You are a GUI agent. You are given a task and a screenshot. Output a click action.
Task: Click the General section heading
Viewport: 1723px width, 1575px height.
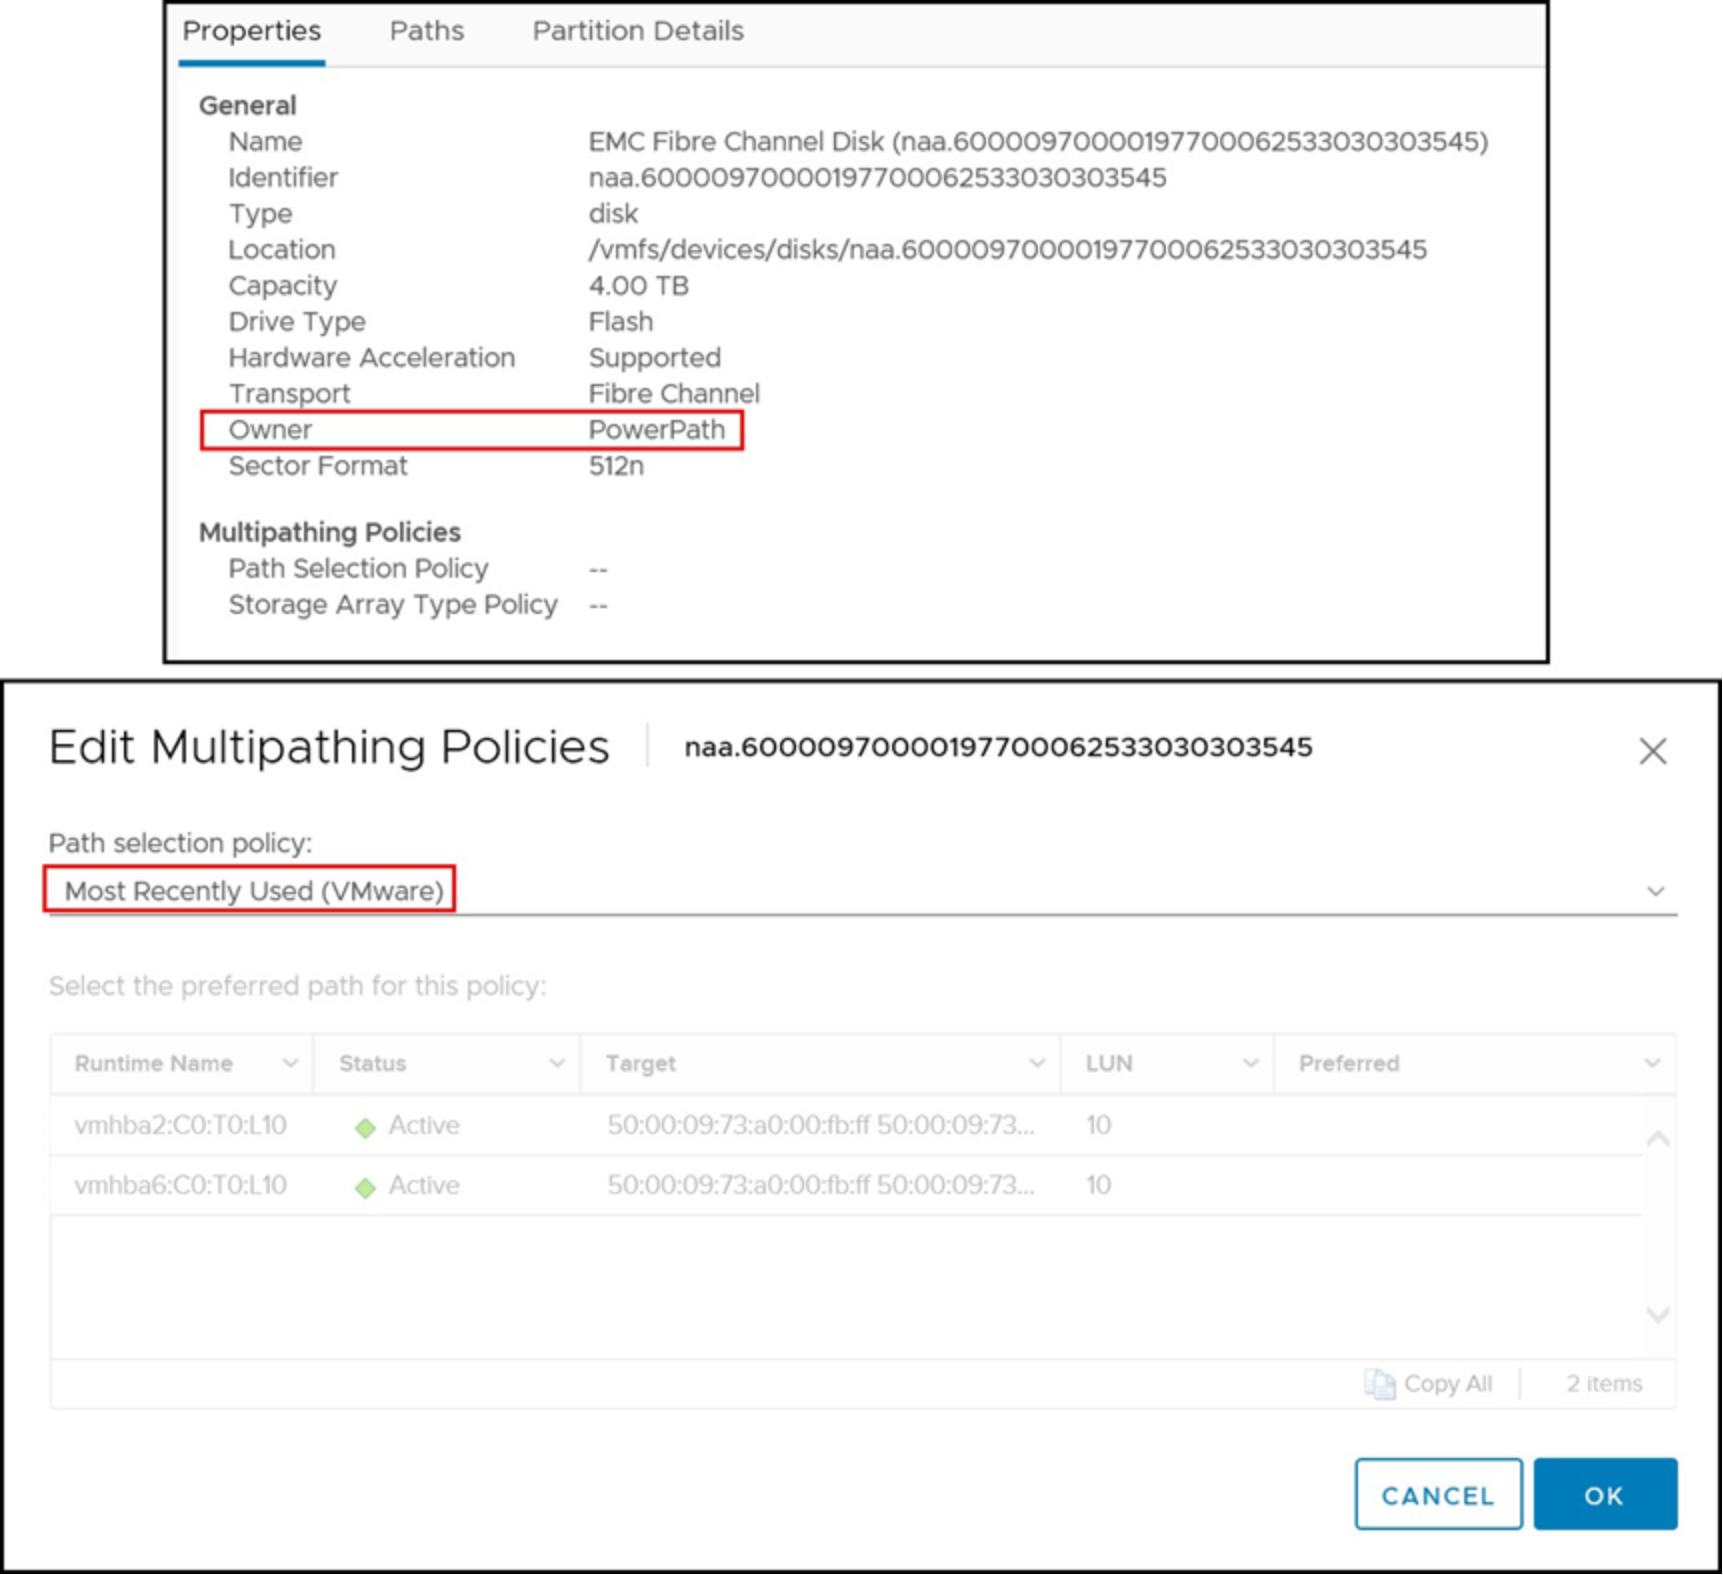[247, 105]
